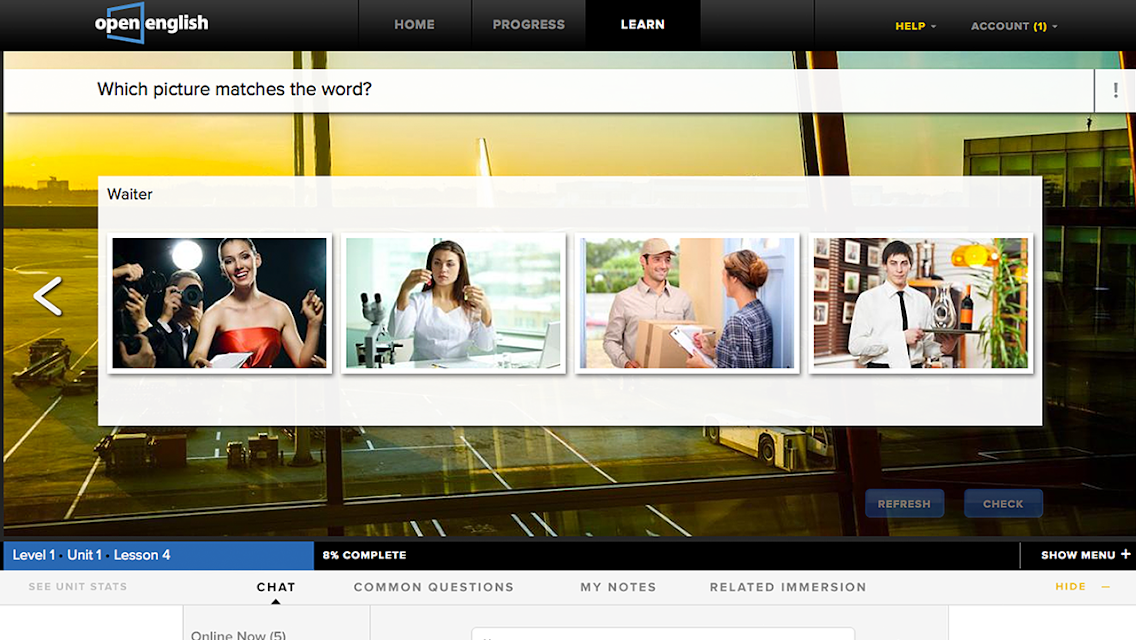1136x640 pixels.
Task: Go back with the left arrow
Action: point(48,296)
